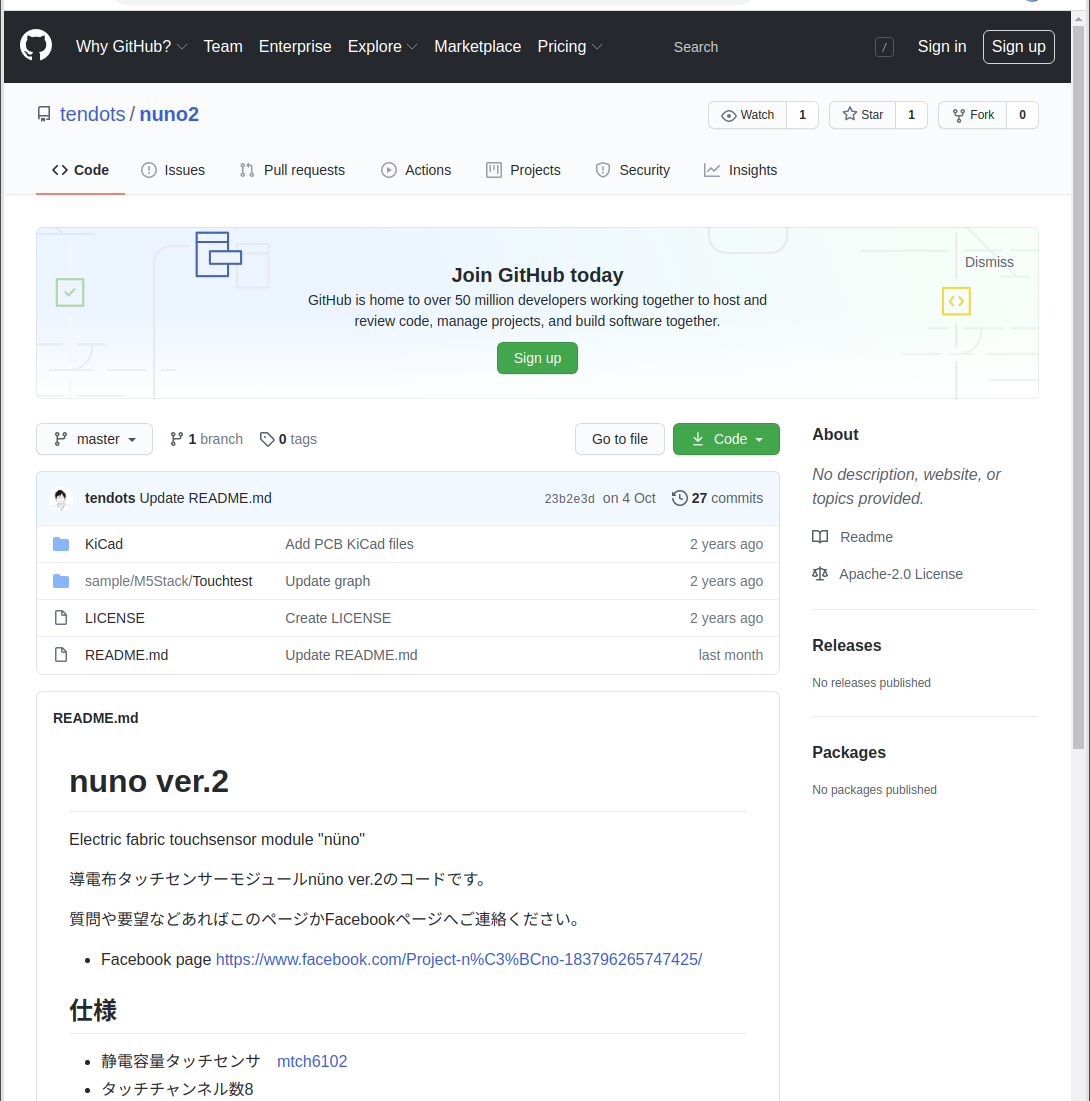This screenshot has width=1090, height=1101.
Task: Expand the Pricing menu
Action: coord(570,46)
